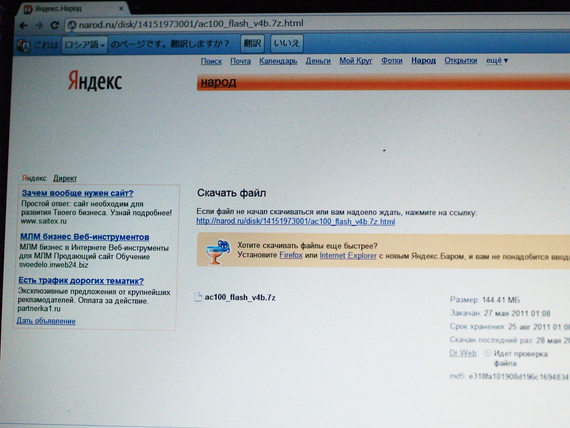Click the translate icon in the translation bar
The height and width of the screenshot is (428, 570).
[x=24, y=46]
